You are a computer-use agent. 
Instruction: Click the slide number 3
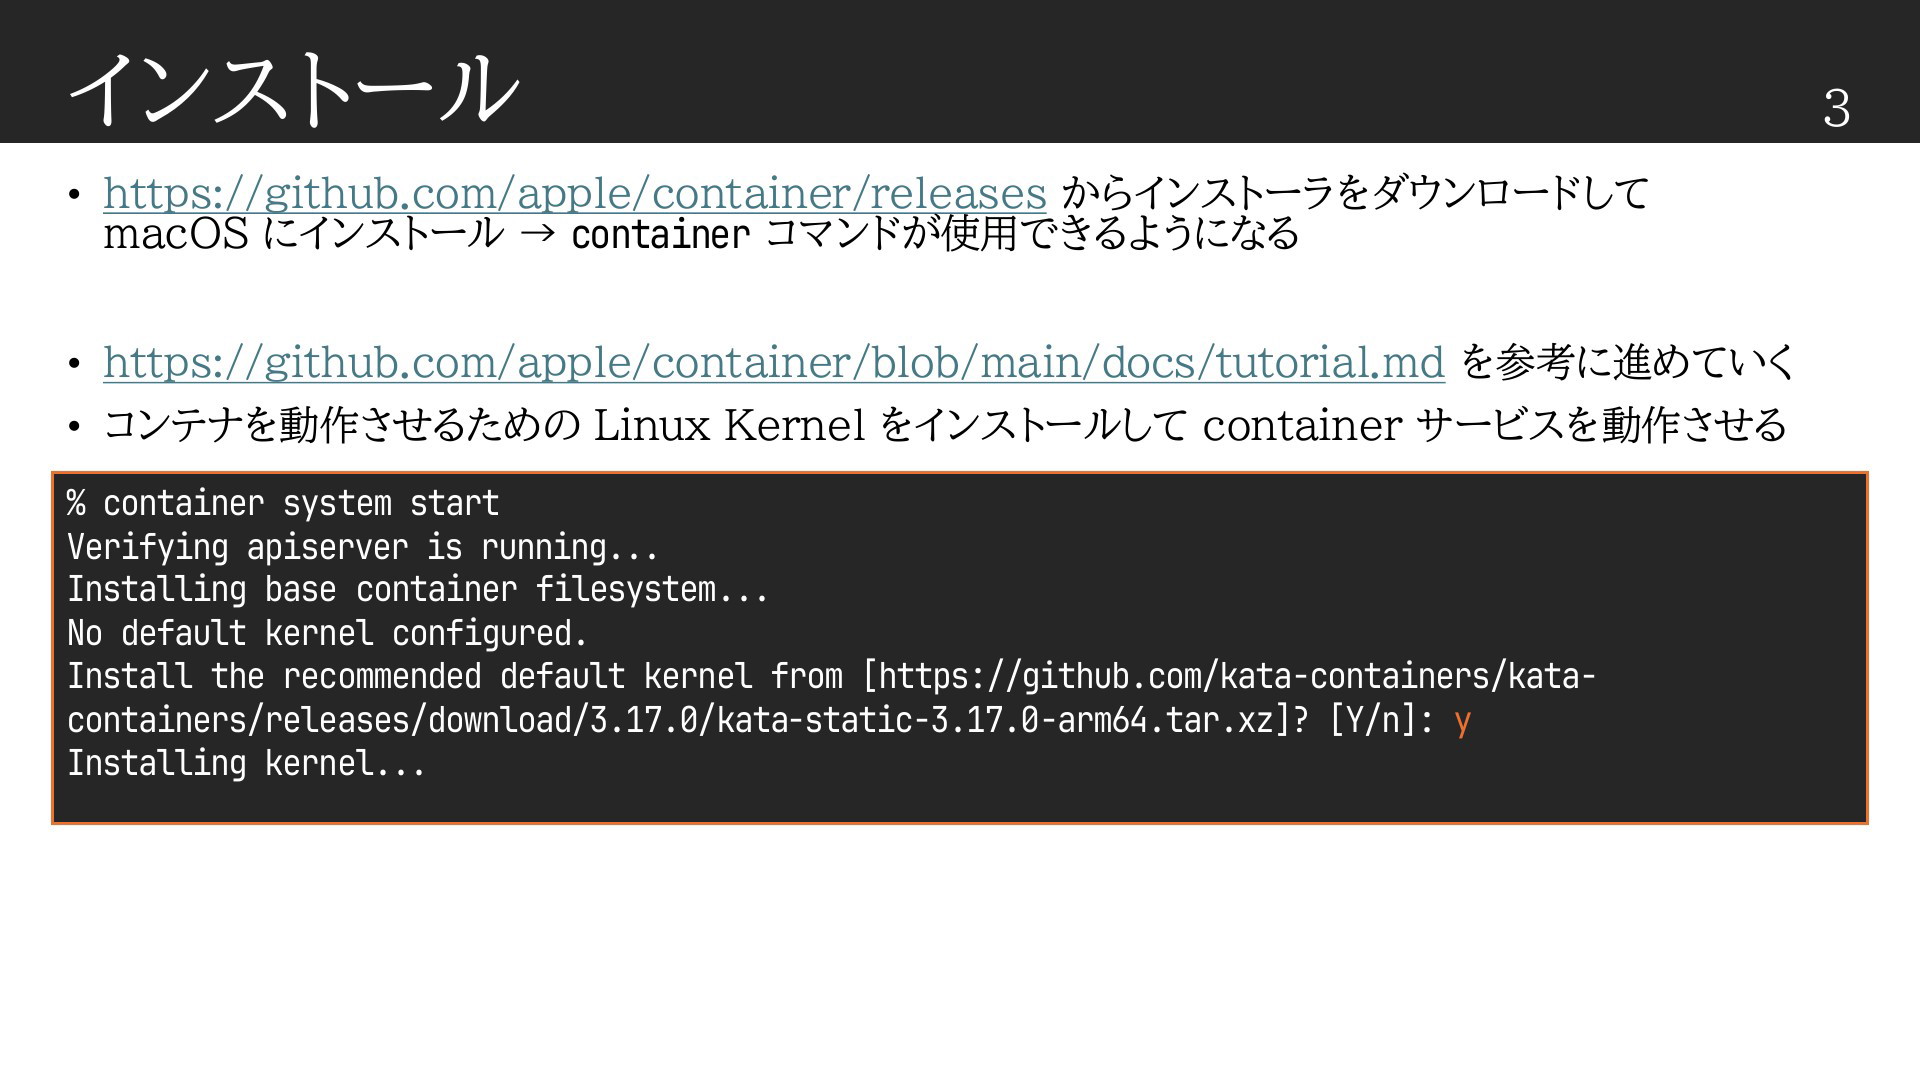coord(1836,108)
